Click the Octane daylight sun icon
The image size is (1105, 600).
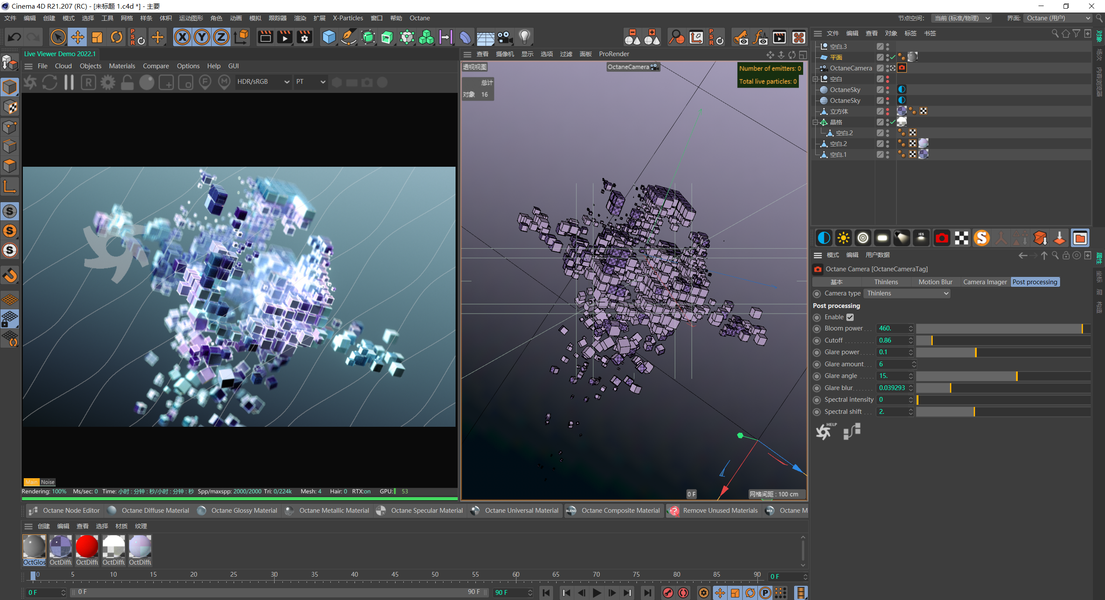(x=843, y=238)
